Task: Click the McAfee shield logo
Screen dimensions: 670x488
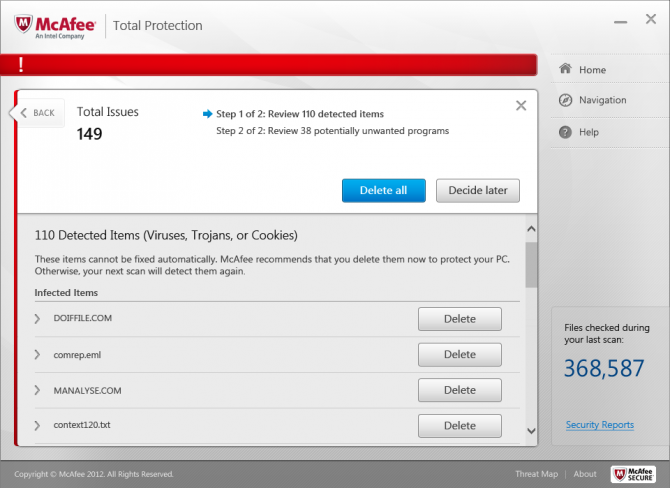Action: [23, 24]
